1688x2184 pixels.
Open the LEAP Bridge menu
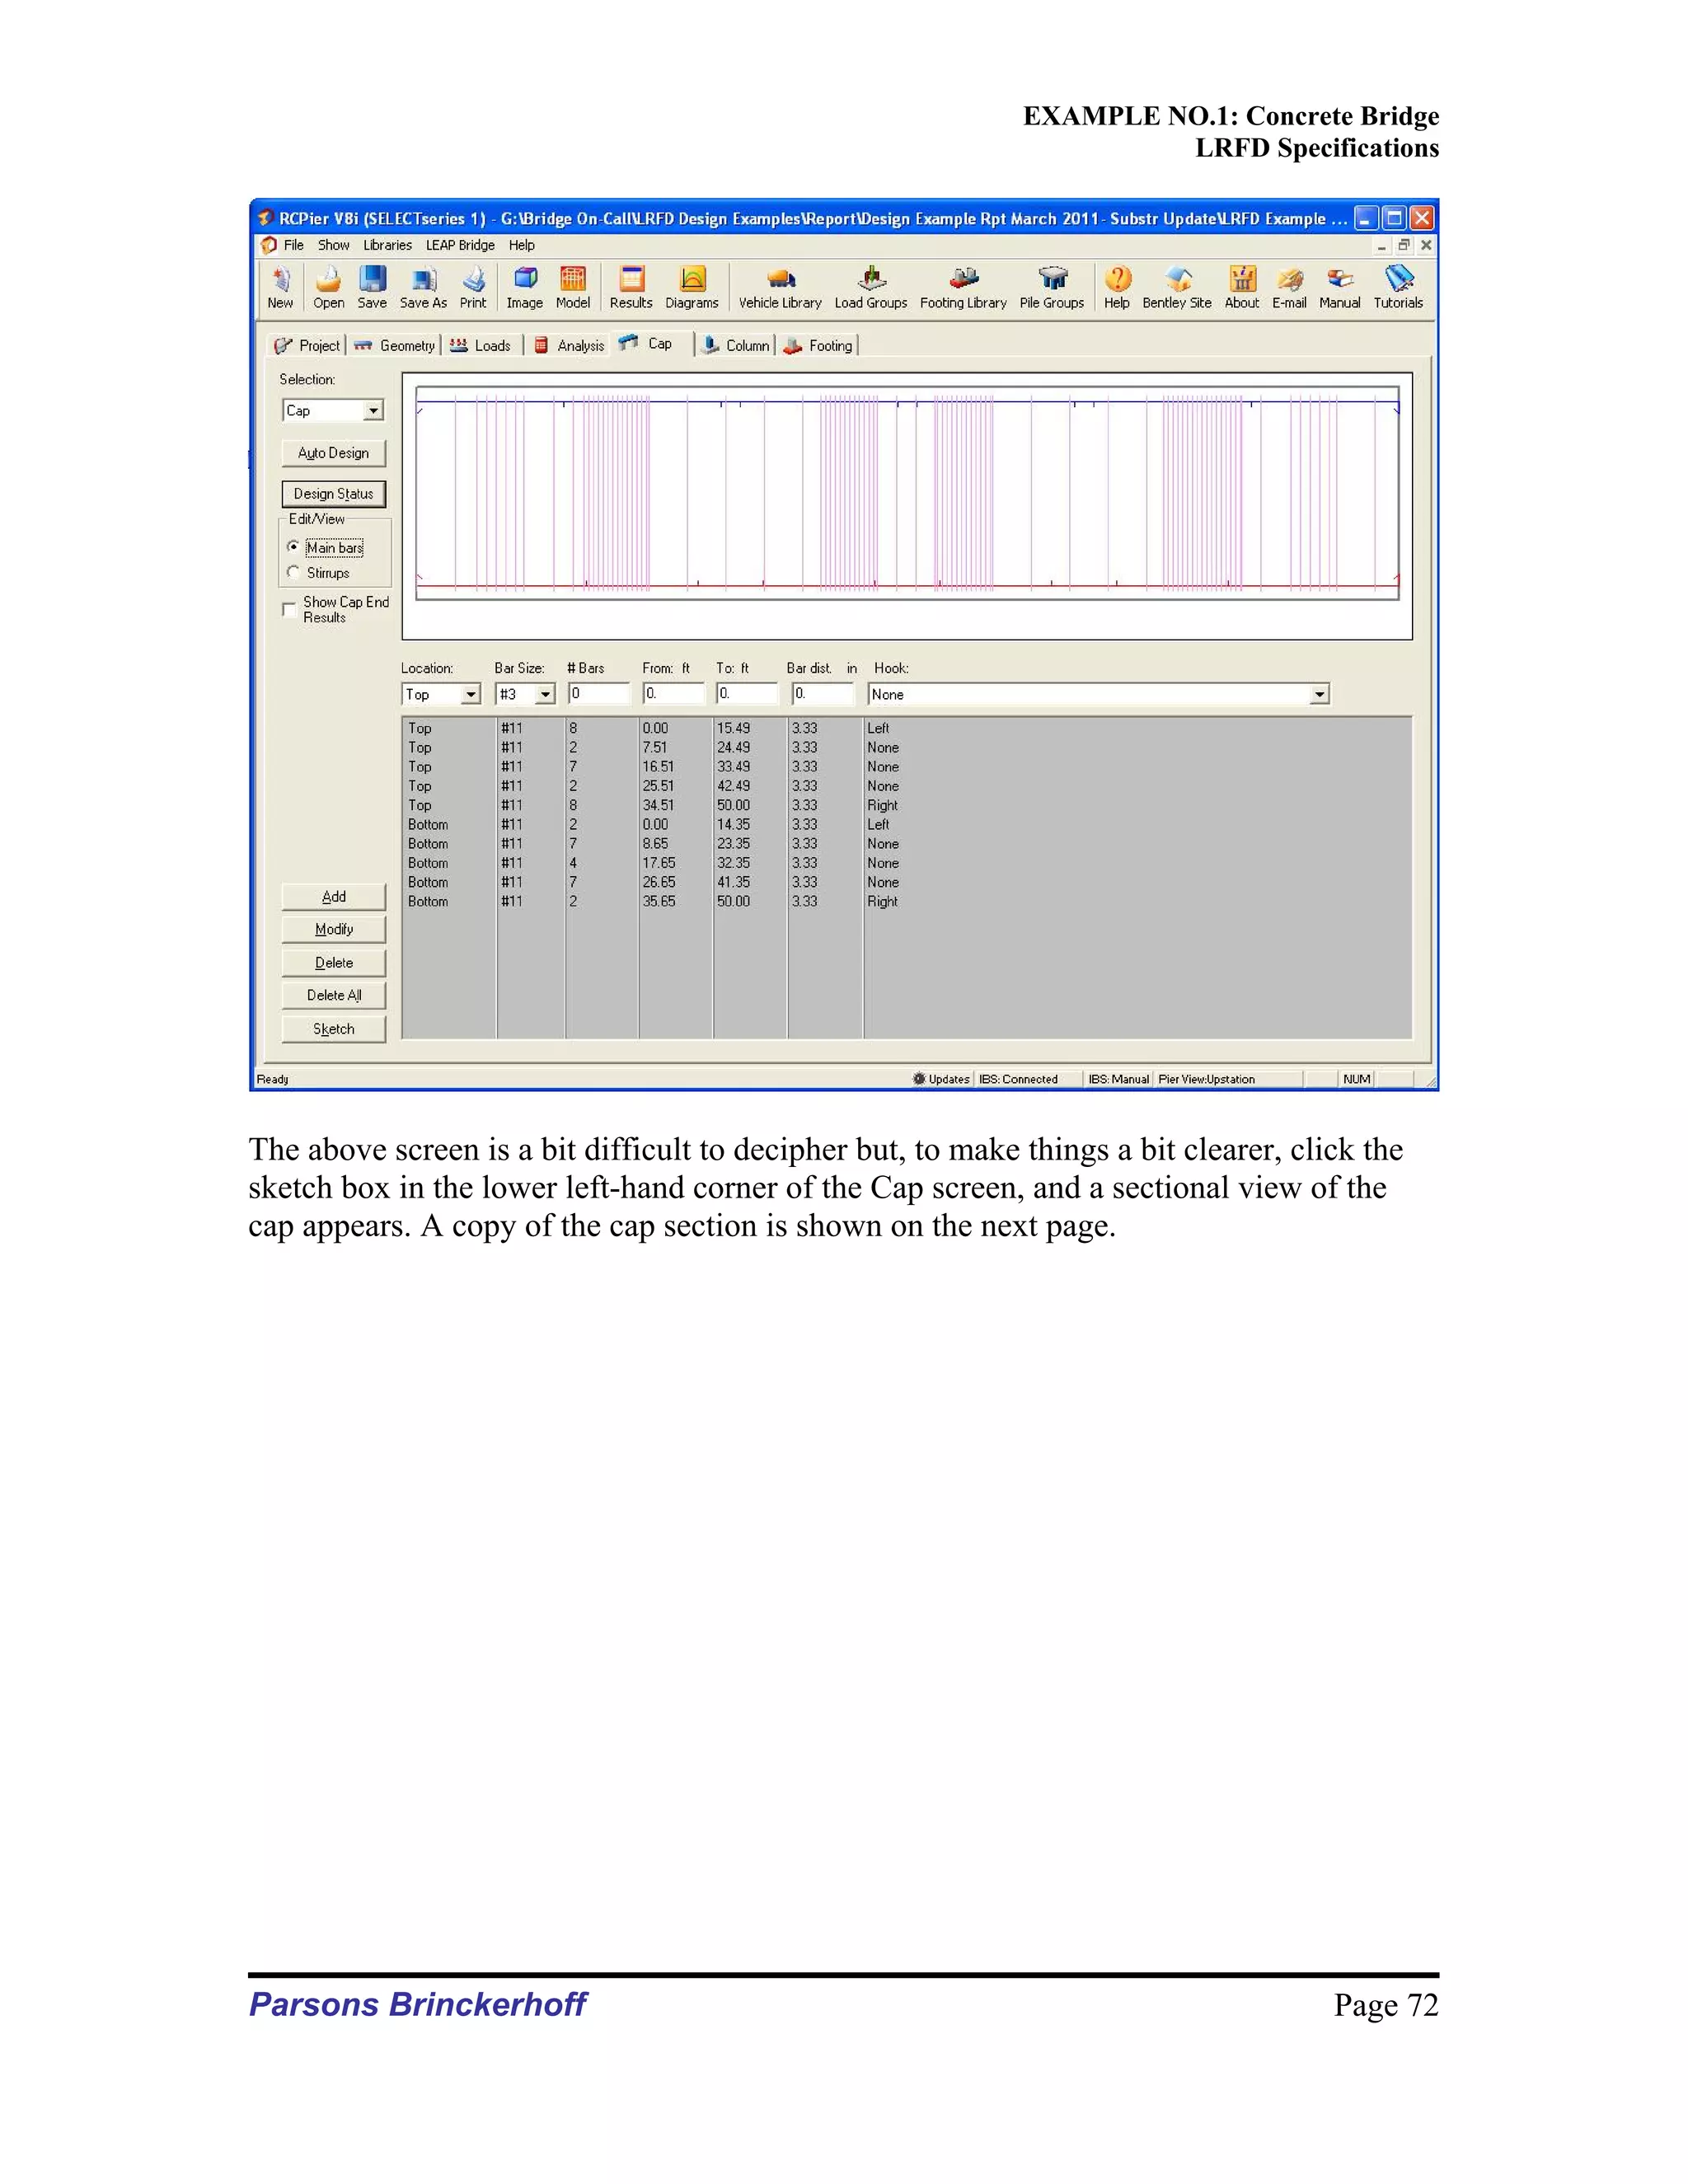point(460,245)
